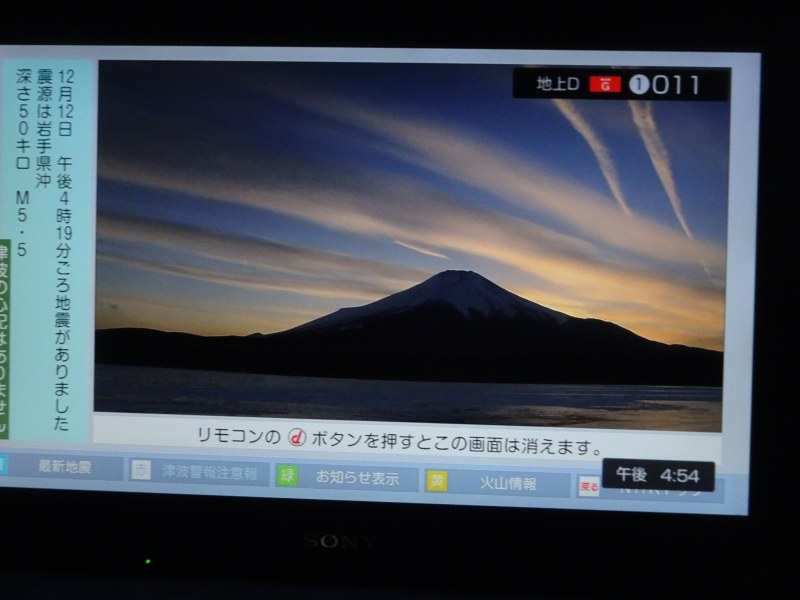This screenshot has height=600, width=800.
Task: Open 津波警報注意報 tsunami warning button
Action: point(199,472)
